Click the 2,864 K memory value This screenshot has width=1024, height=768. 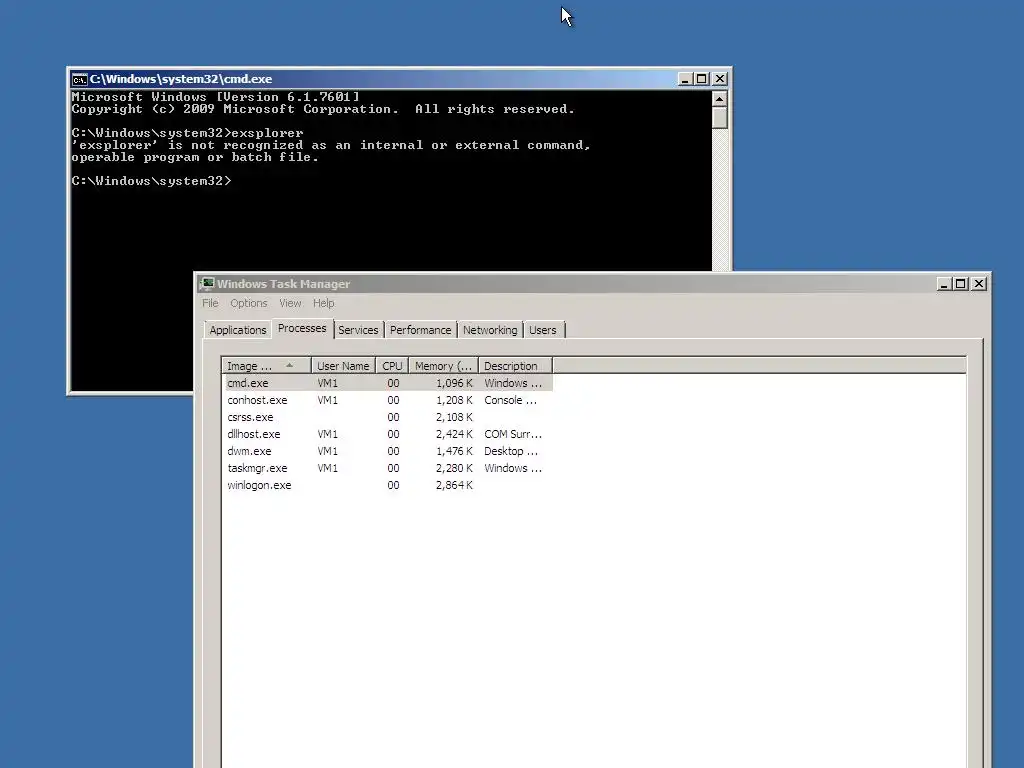tap(454, 485)
